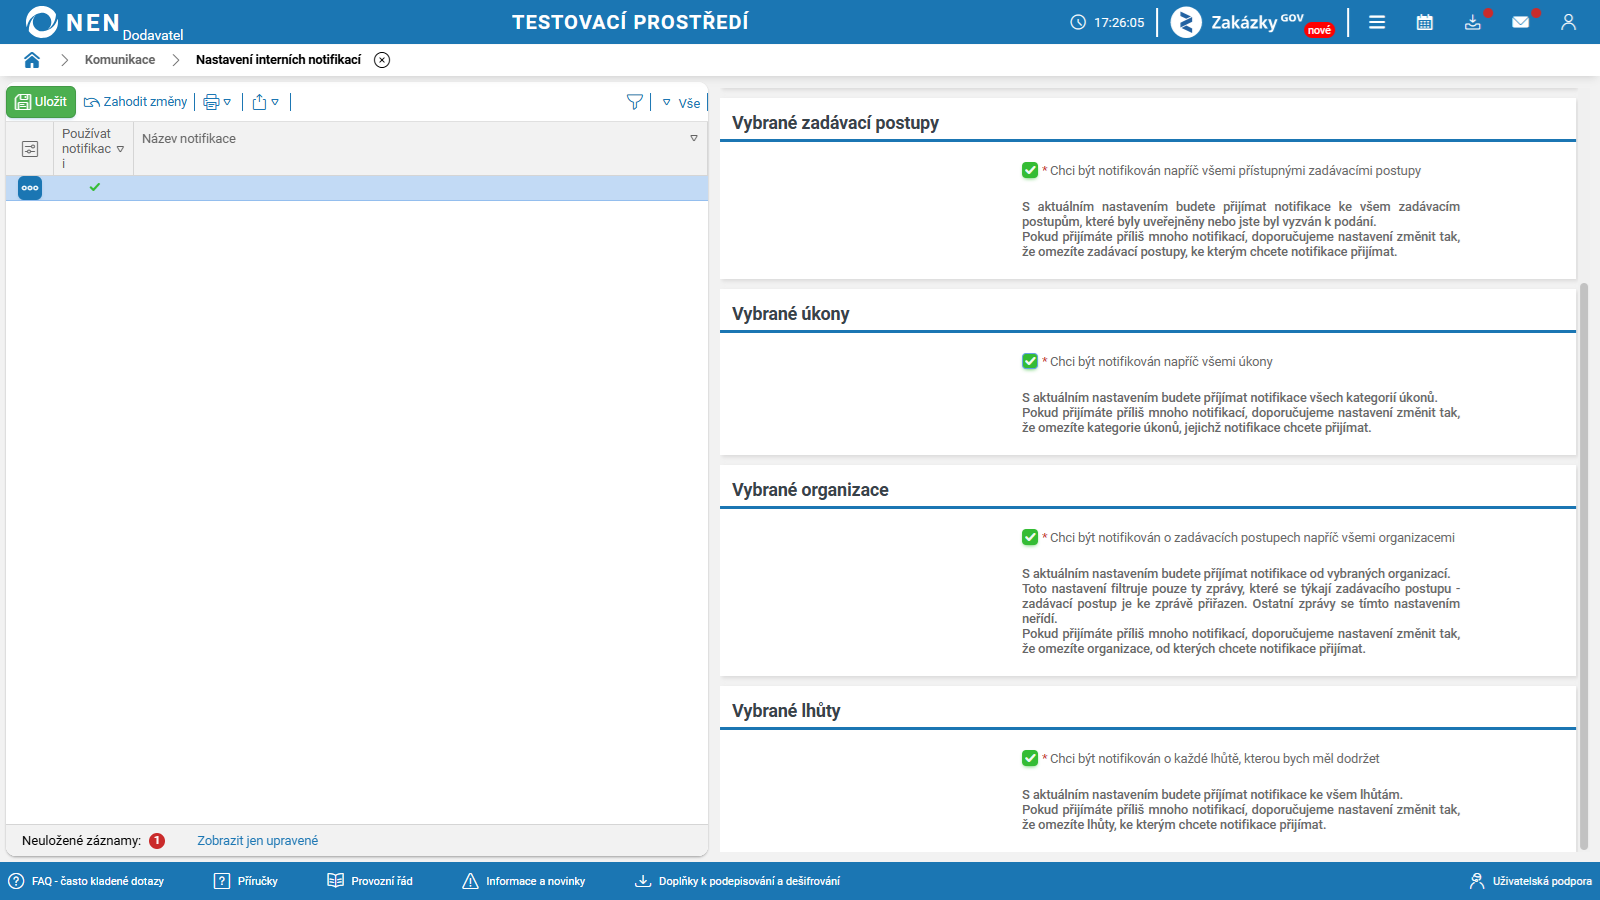Image resolution: width=1600 pixels, height=900 pixels.
Task: Open the messages envelope icon
Action: [x=1521, y=22]
